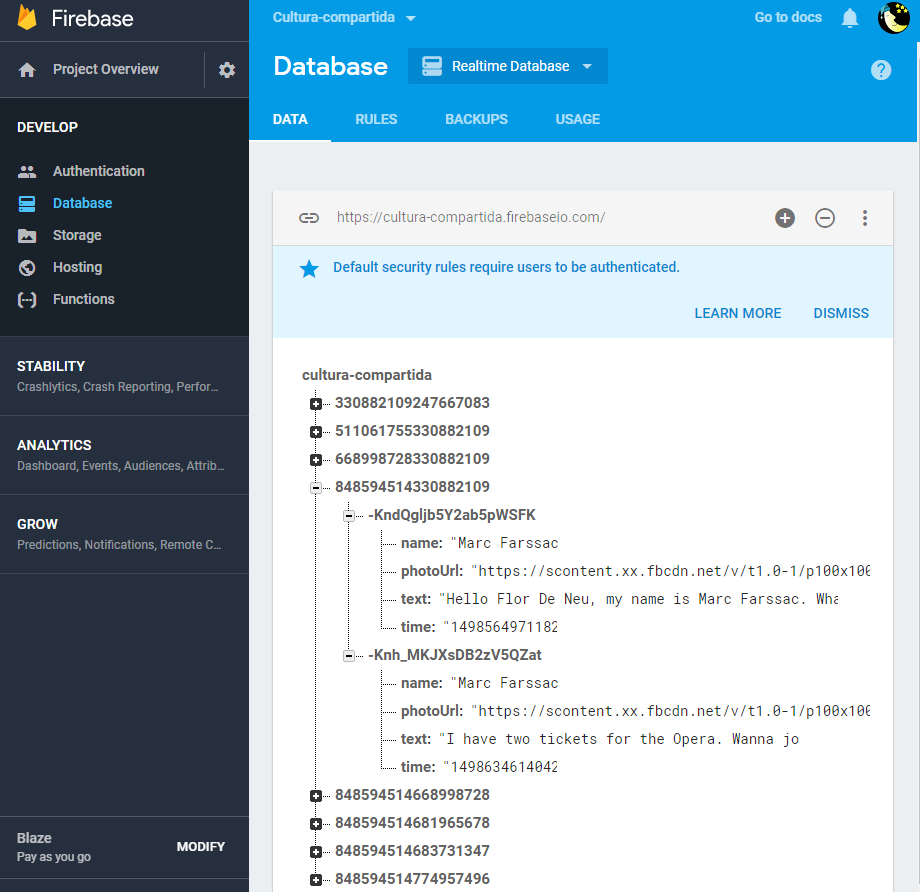Switch to the RULES tab
Viewport: 920px width, 892px height.
(x=376, y=119)
